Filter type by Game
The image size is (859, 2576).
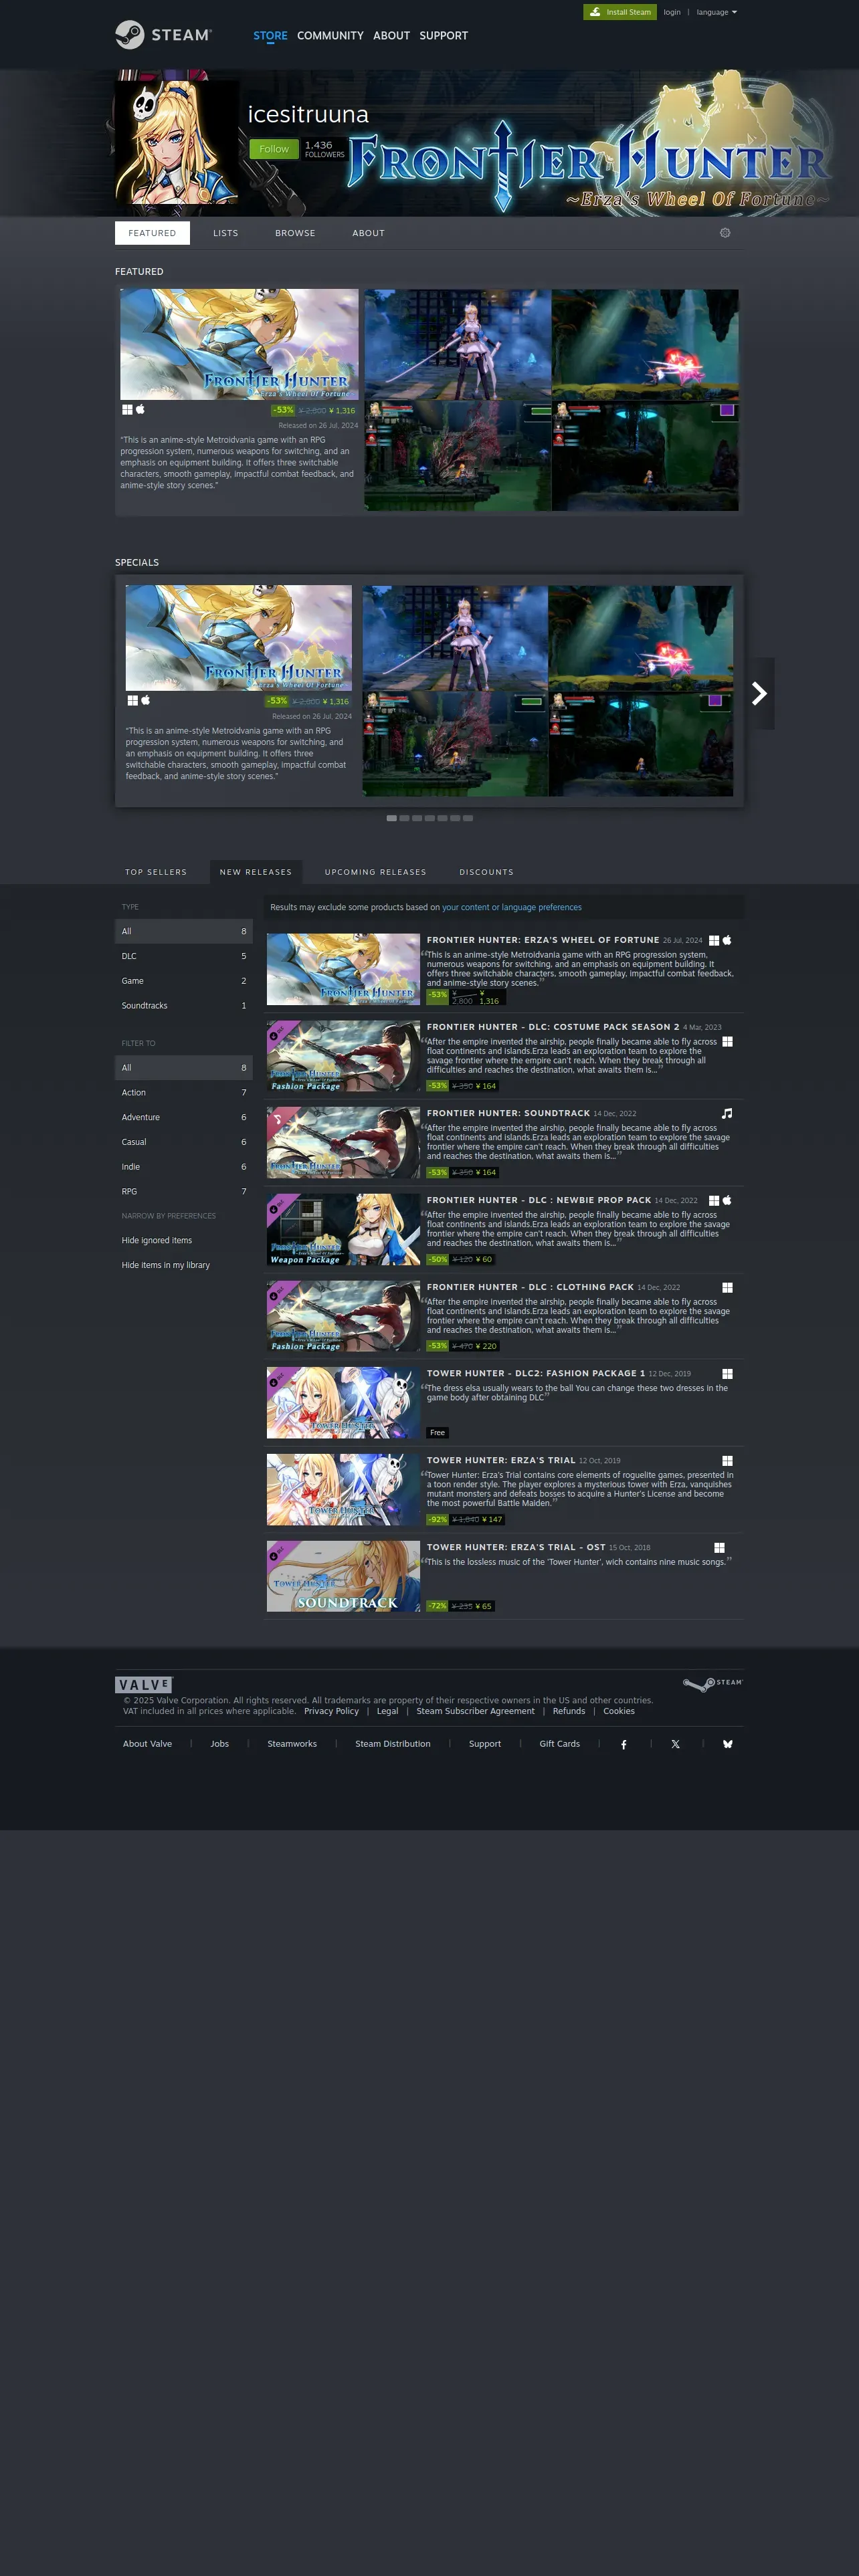(x=184, y=981)
